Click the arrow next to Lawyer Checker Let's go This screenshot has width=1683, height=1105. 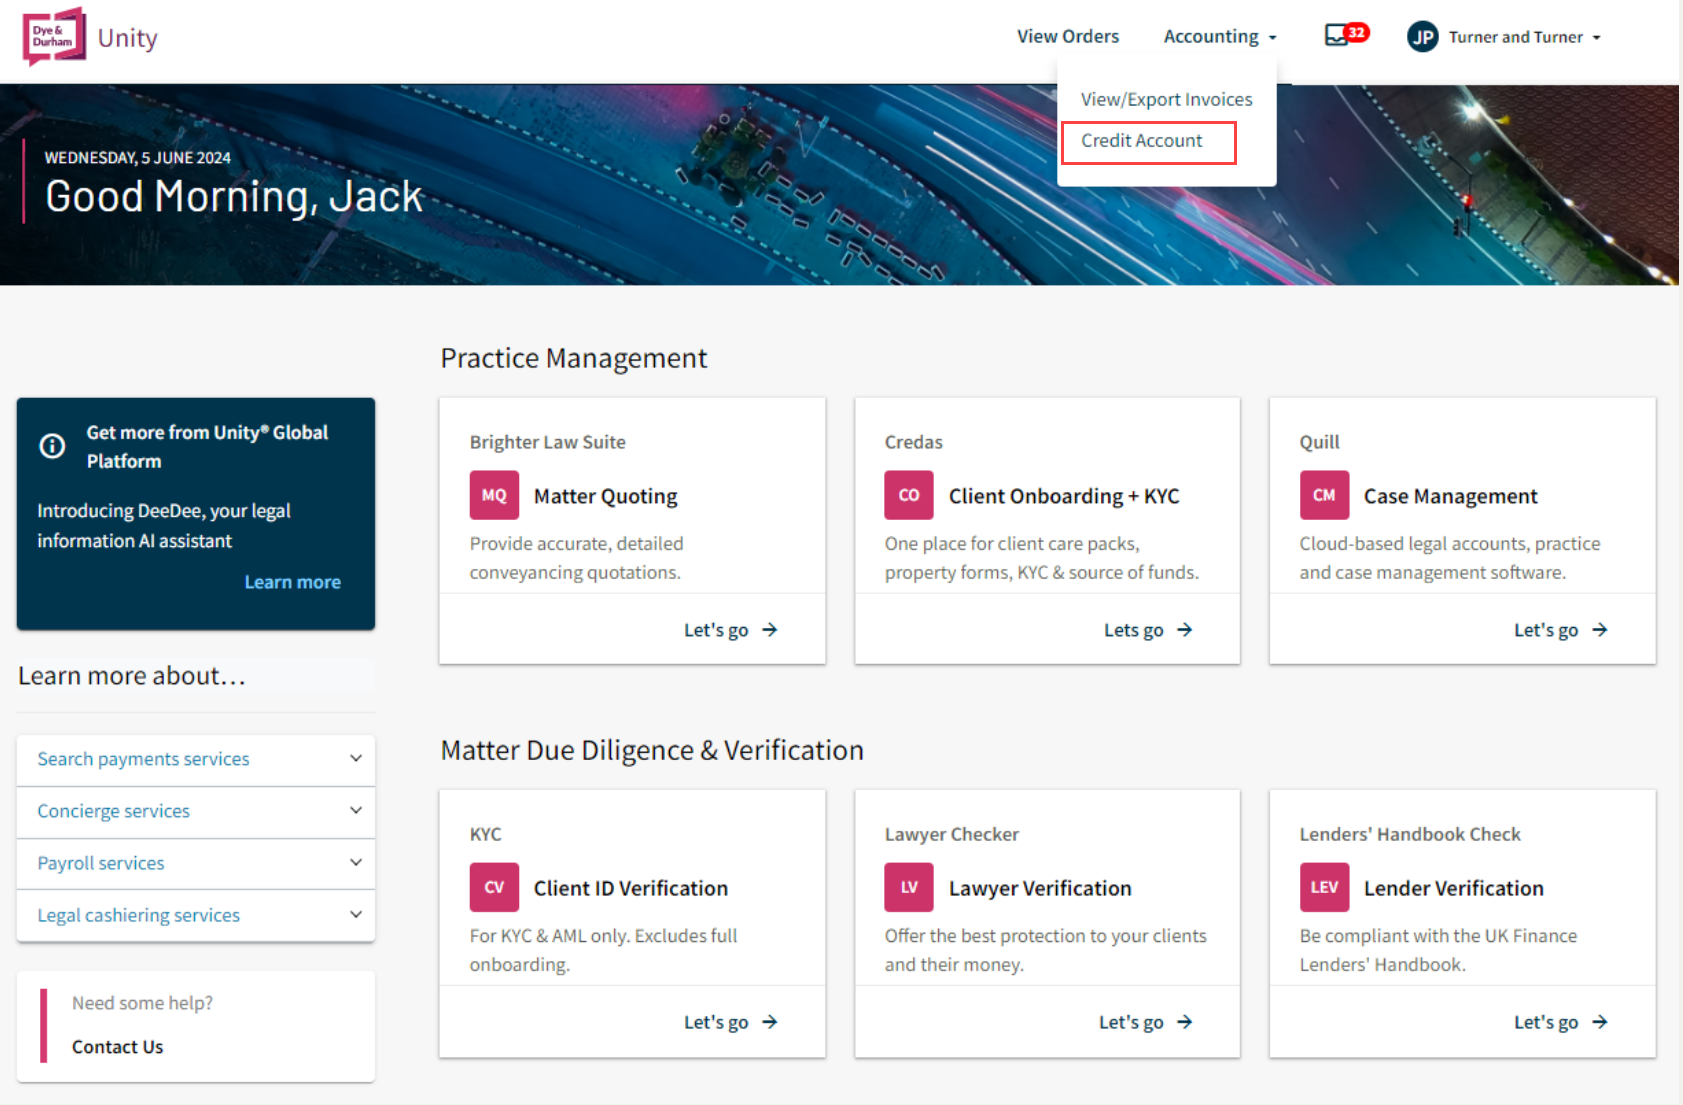click(x=1184, y=1022)
